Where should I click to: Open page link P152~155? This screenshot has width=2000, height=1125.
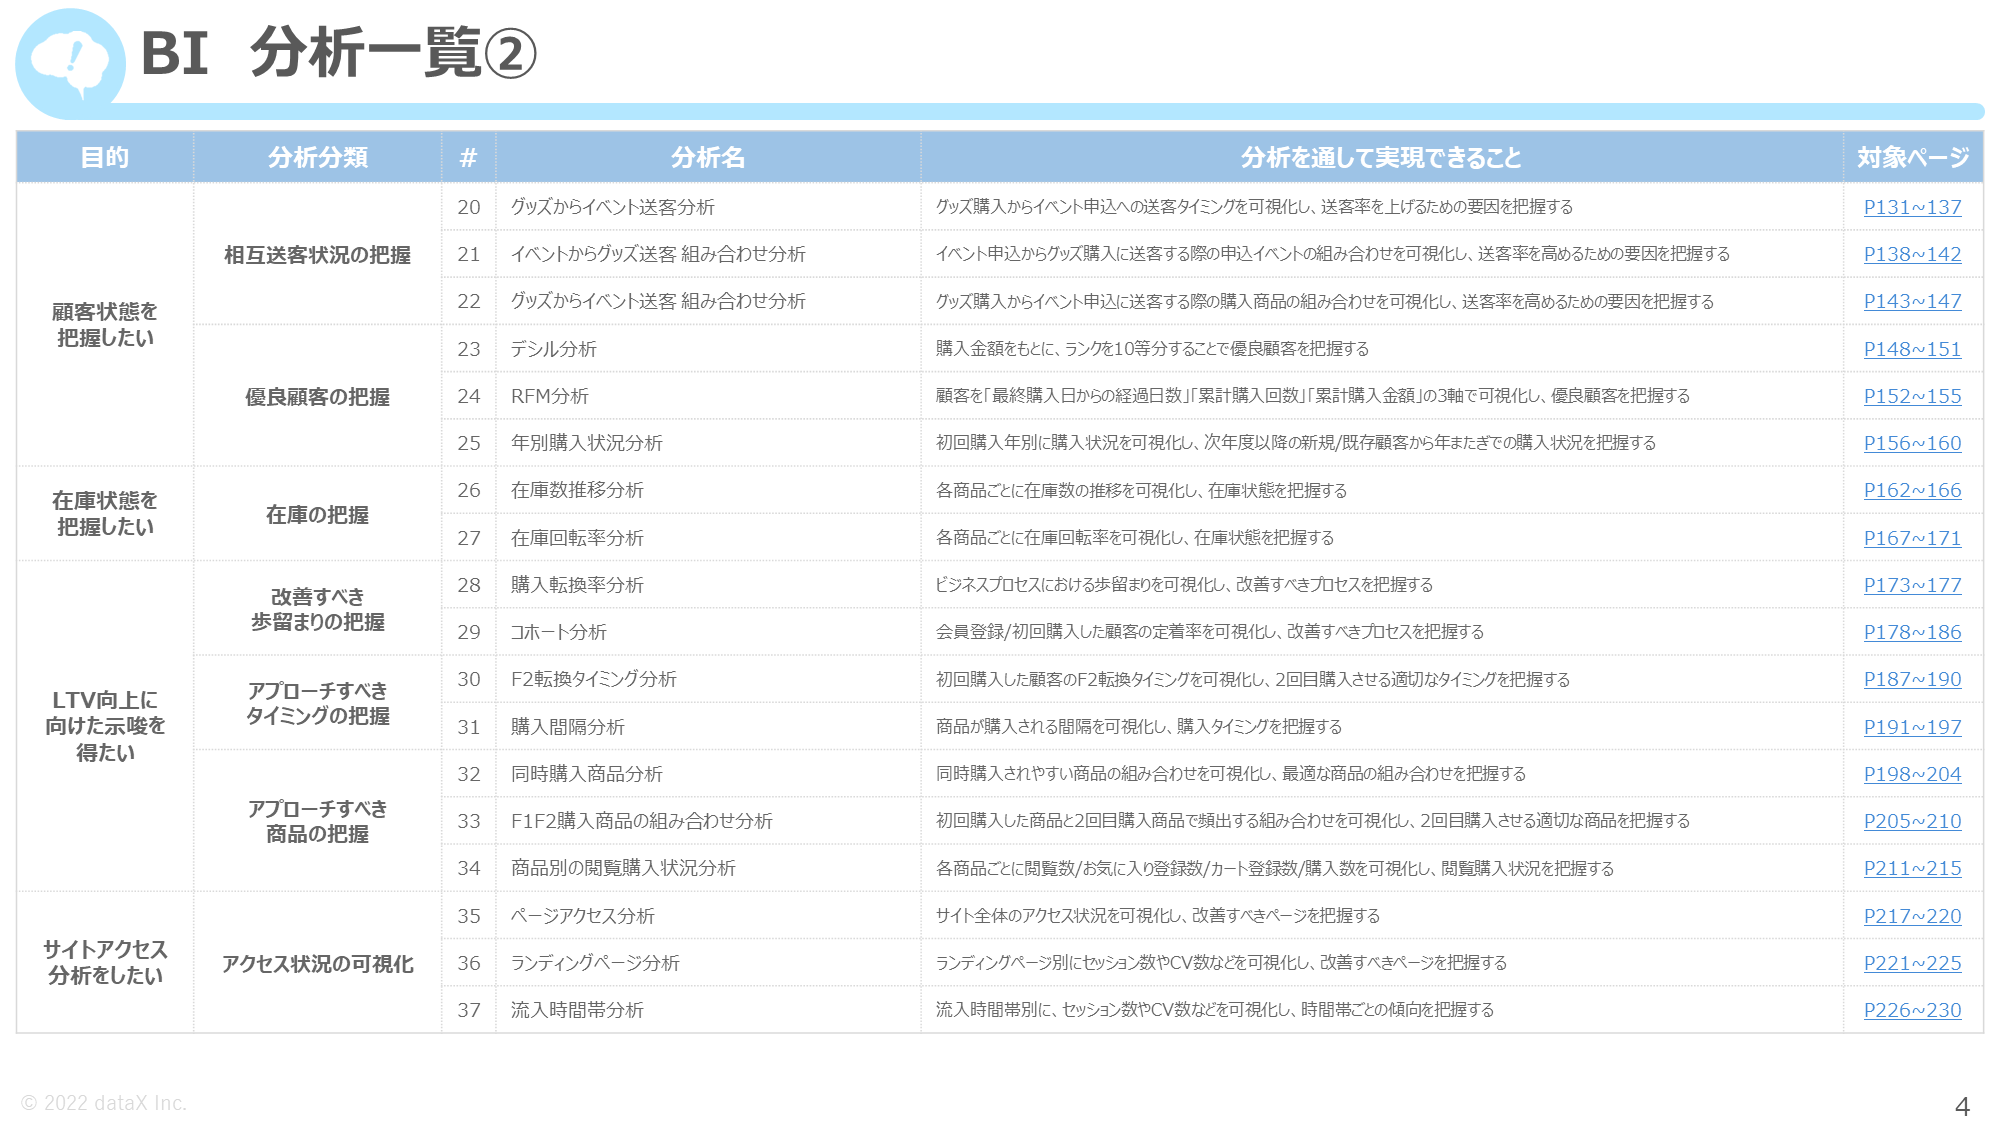(x=1912, y=396)
